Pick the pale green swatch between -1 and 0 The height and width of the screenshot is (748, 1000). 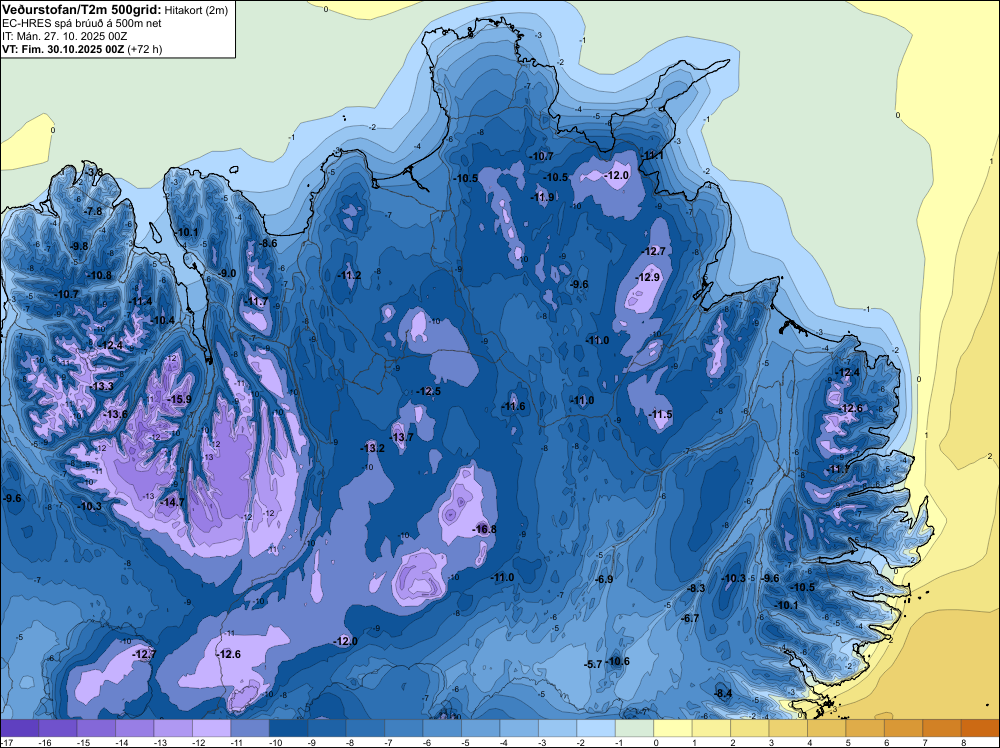click(x=635, y=728)
